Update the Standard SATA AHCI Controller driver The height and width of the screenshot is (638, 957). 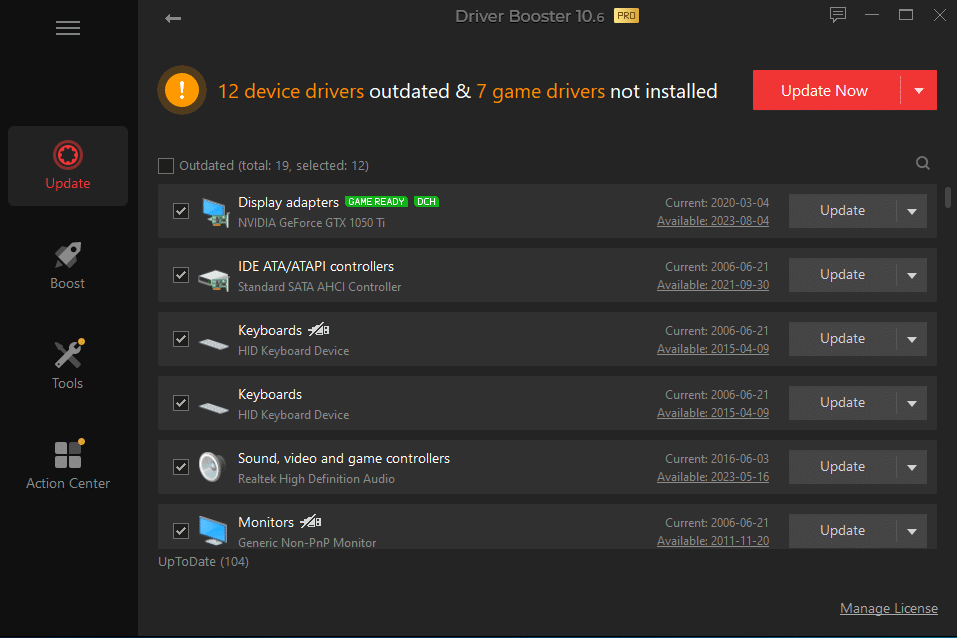(842, 275)
